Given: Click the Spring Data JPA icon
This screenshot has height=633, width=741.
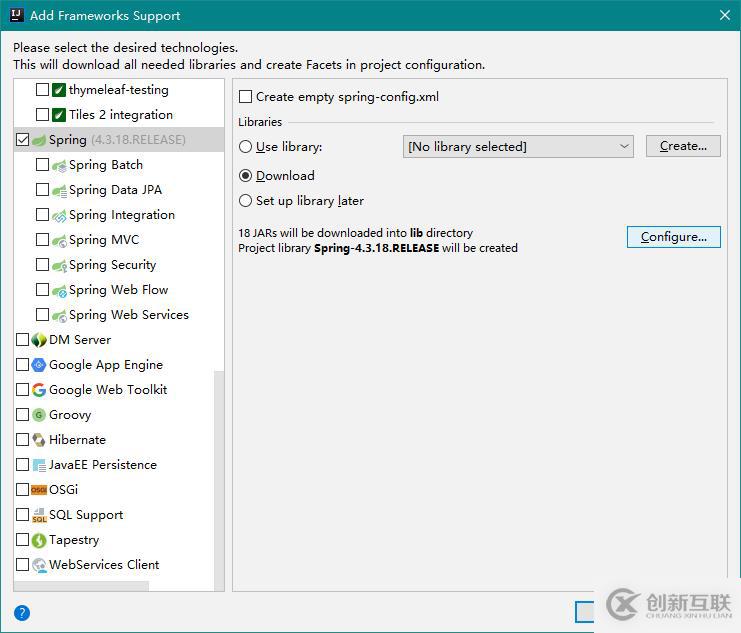Looking at the screenshot, I should [59, 191].
